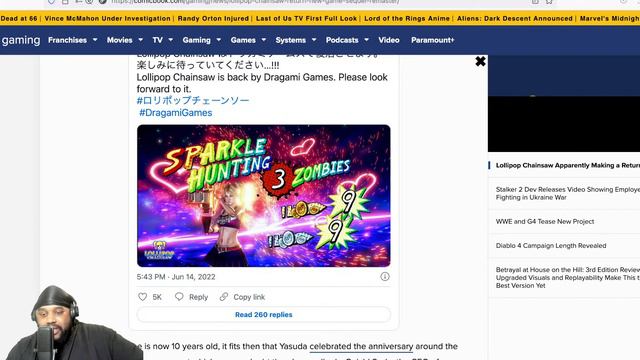The image size is (640, 360).
Task: Open the tweet info icon
Action: pos(384,277)
